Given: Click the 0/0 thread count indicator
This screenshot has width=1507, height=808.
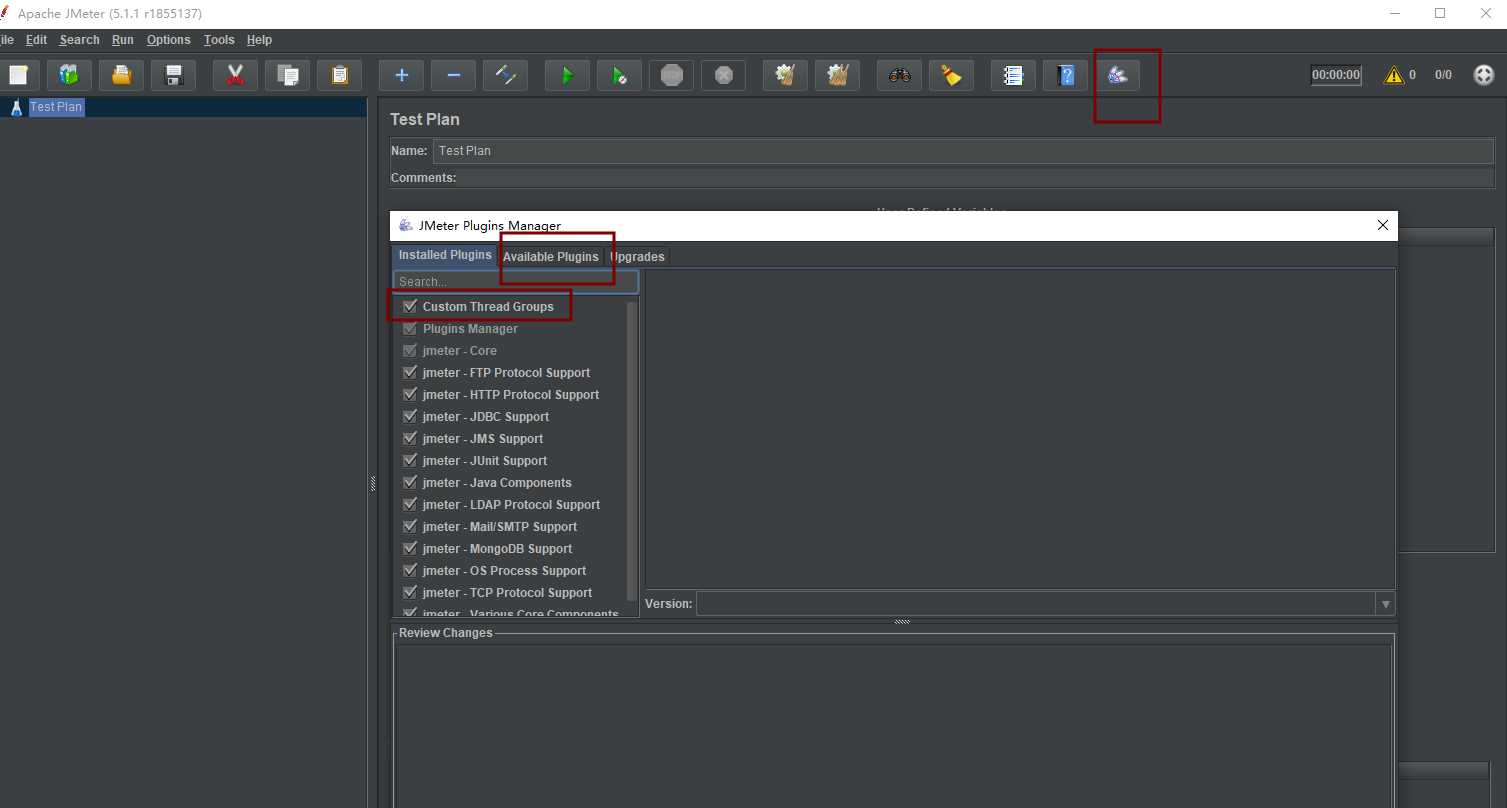Looking at the screenshot, I should pyautogui.click(x=1443, y=75).
